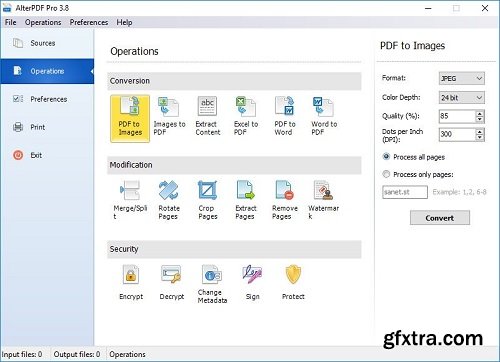Open the Watermark tool
500x362 pixels.
323,200
